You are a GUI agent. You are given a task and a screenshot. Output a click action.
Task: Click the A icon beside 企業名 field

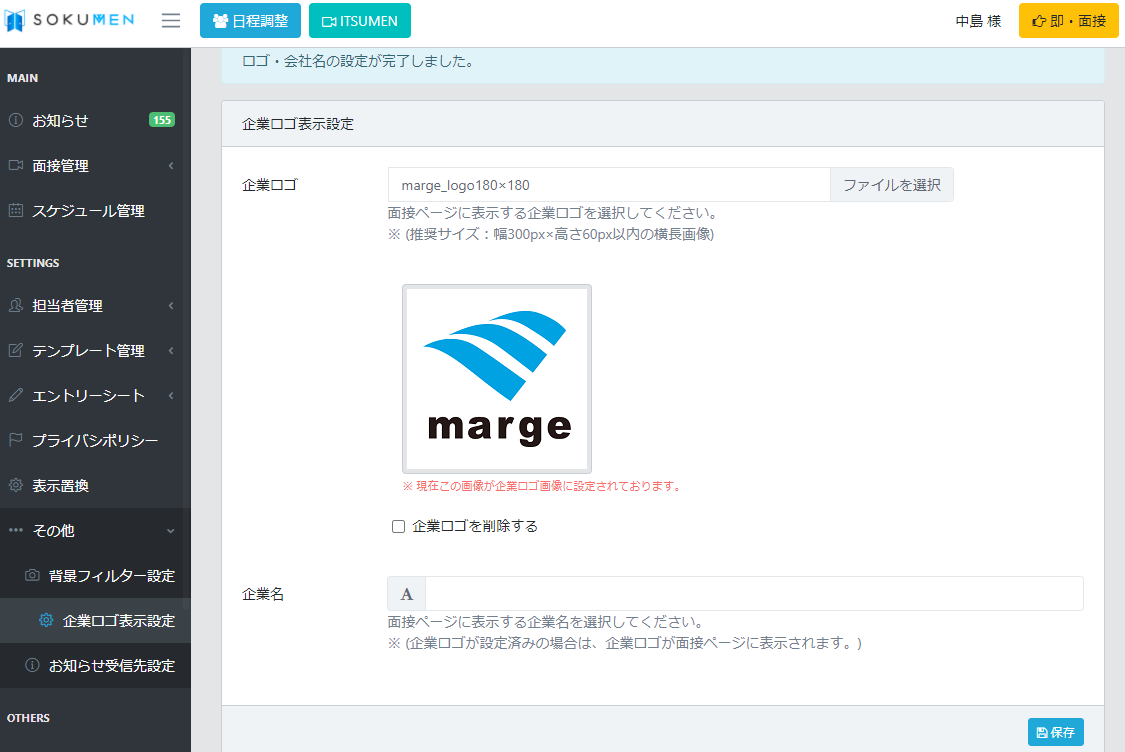[407, 594]
